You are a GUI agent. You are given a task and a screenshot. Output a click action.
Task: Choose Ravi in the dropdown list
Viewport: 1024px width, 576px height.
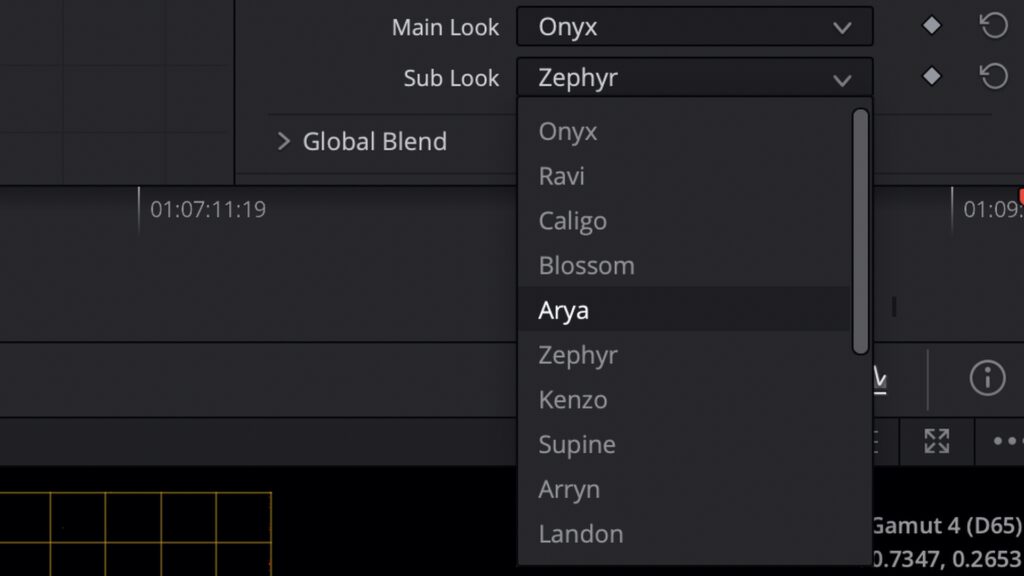[x=562, y=176]
